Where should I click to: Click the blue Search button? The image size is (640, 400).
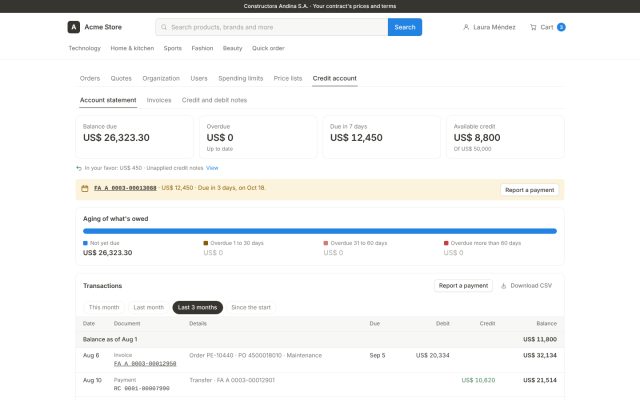coord(405,27)
